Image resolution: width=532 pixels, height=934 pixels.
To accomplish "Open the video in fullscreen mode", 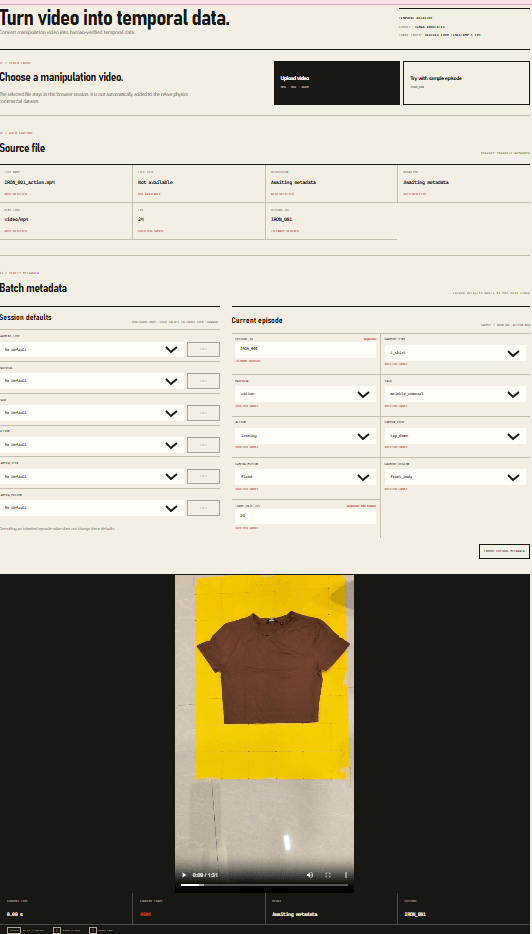I will [x=328, y=874].
